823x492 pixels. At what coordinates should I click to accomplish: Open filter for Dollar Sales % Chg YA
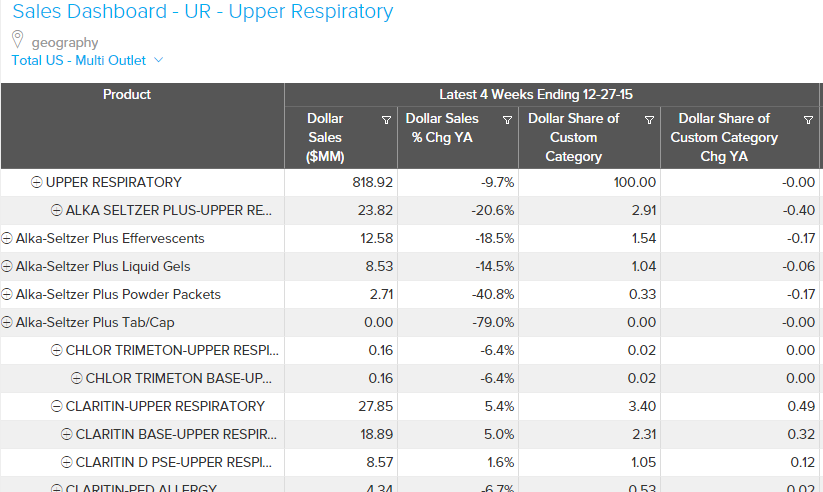(x=507, y=120)
